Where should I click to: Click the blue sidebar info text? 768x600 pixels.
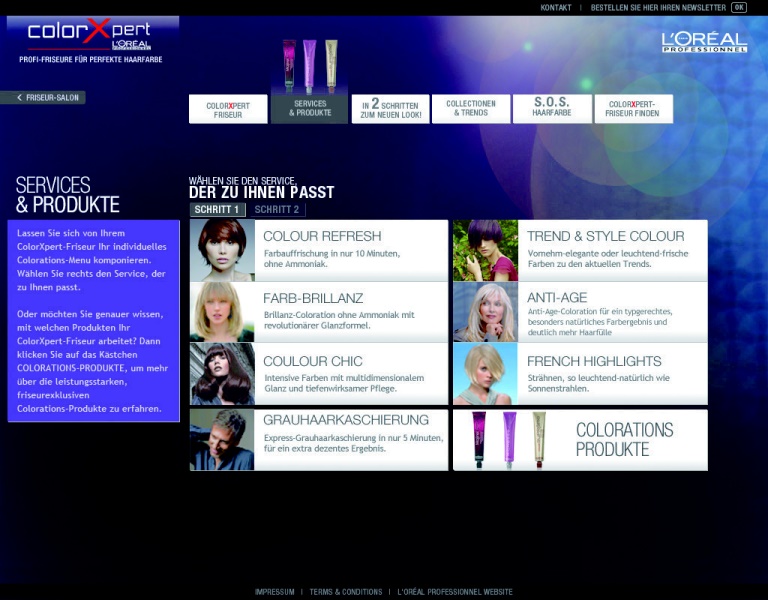(94, 321)
